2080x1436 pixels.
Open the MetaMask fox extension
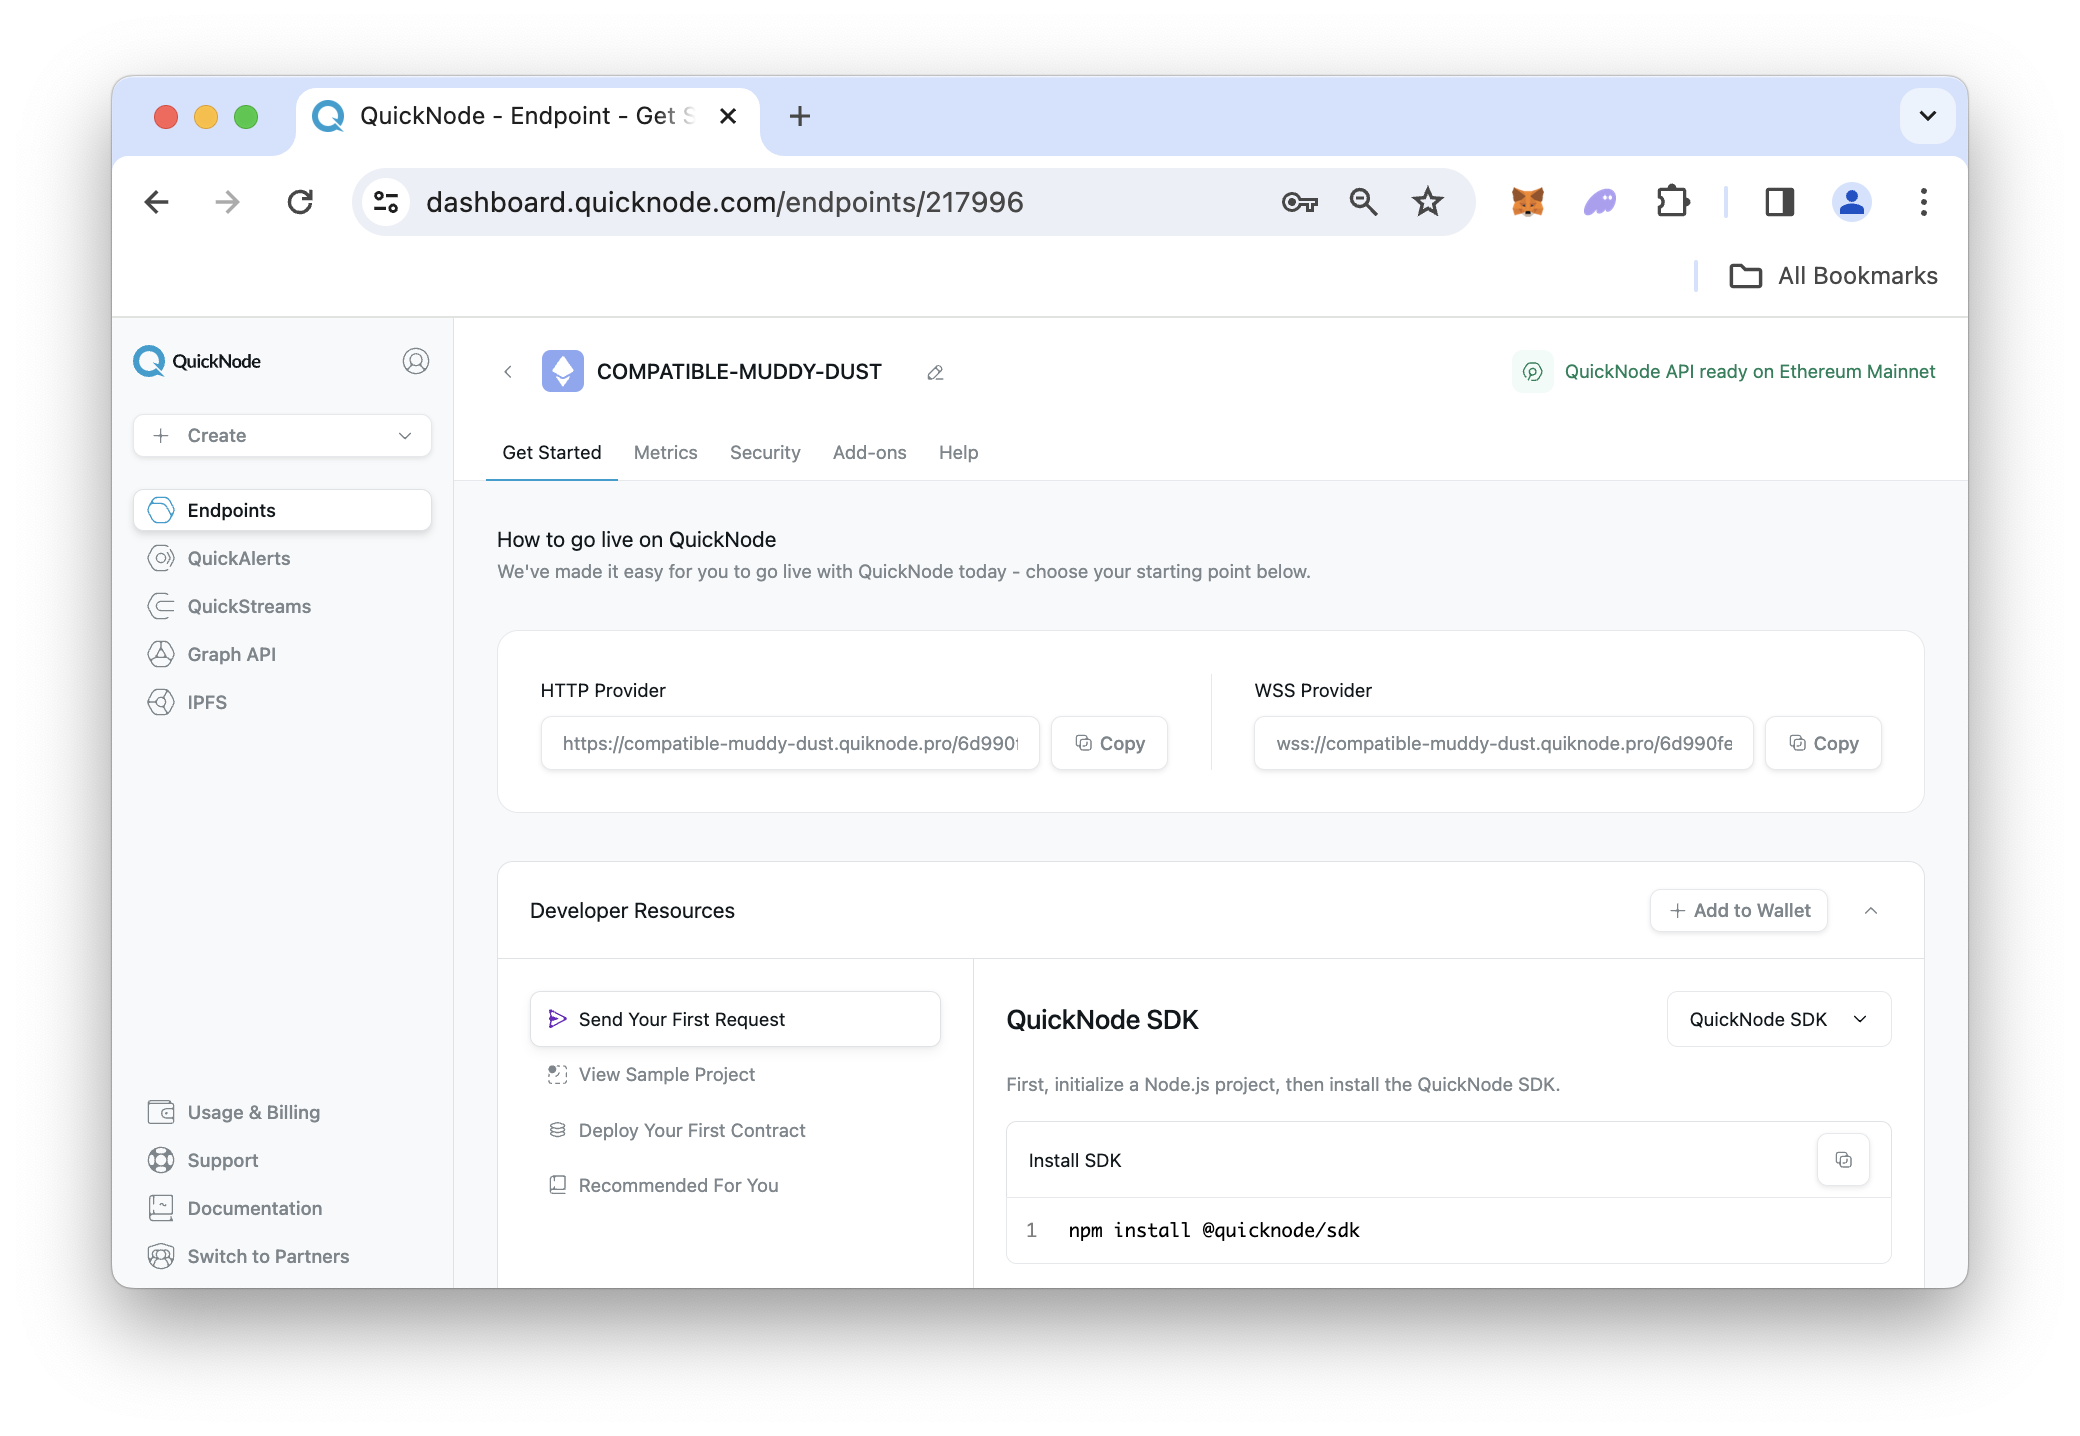click(x=1527, y=202)
